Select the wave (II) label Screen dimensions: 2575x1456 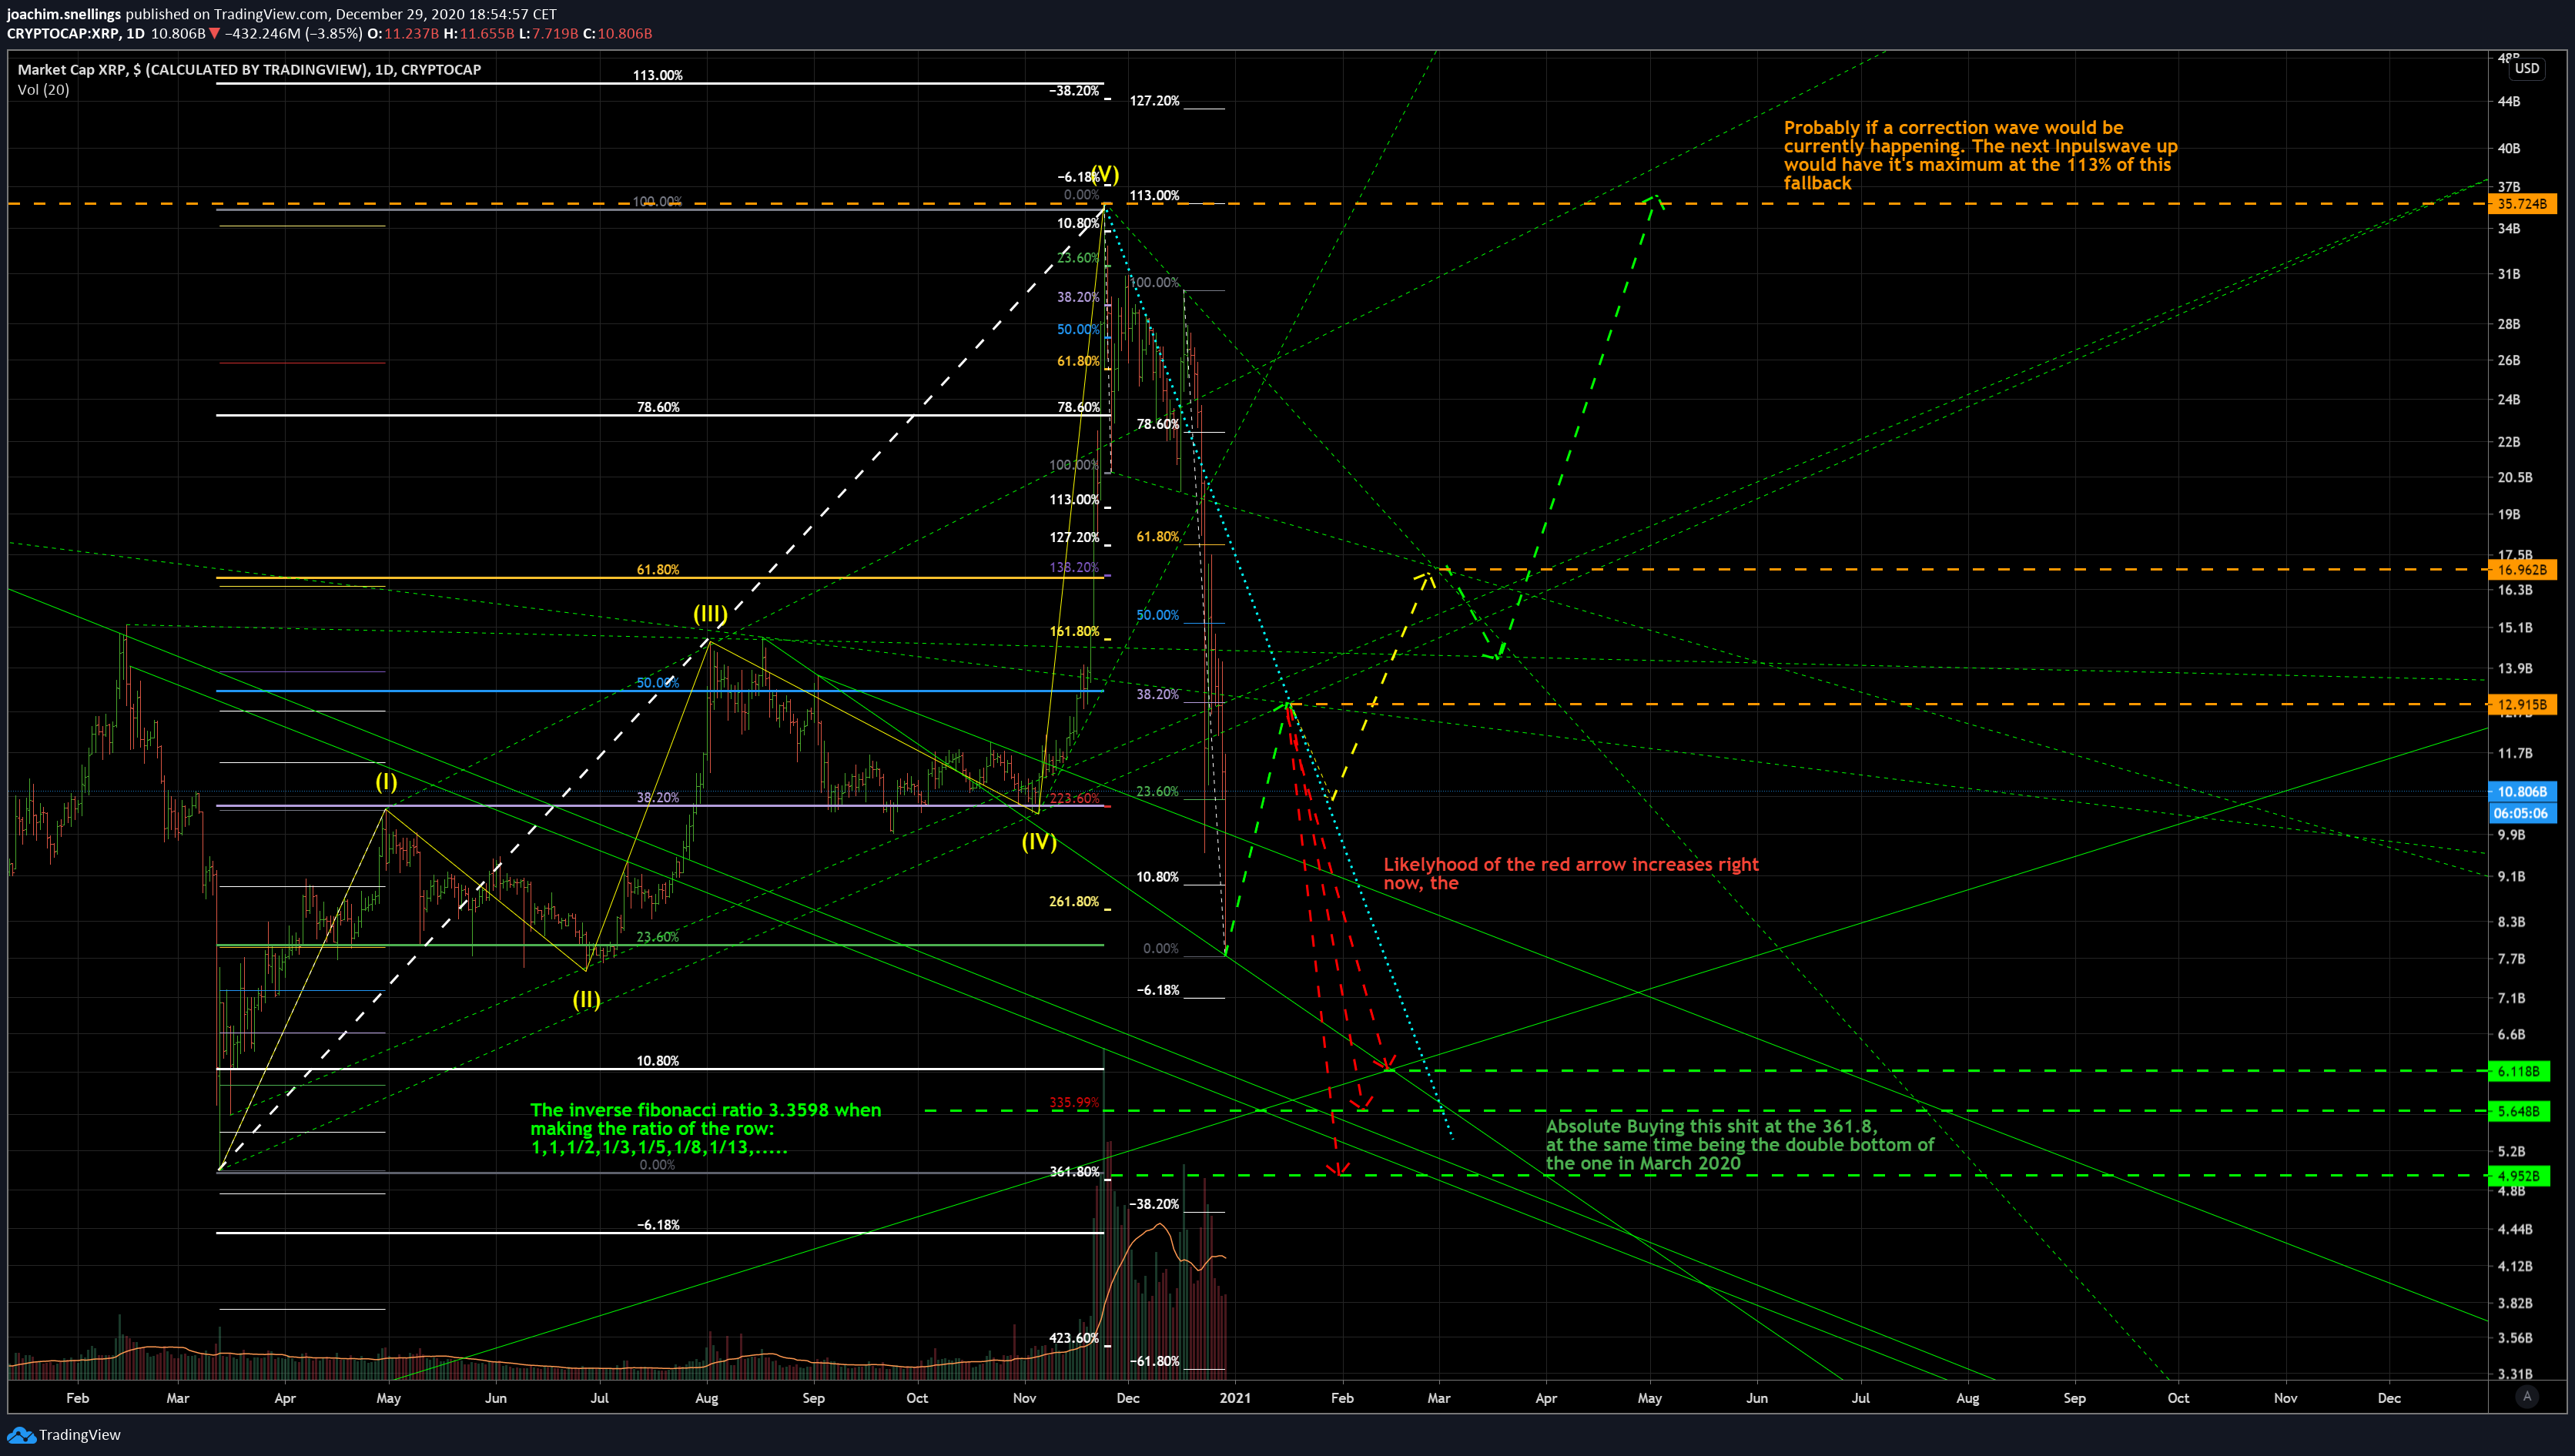[x=586, y=999]
